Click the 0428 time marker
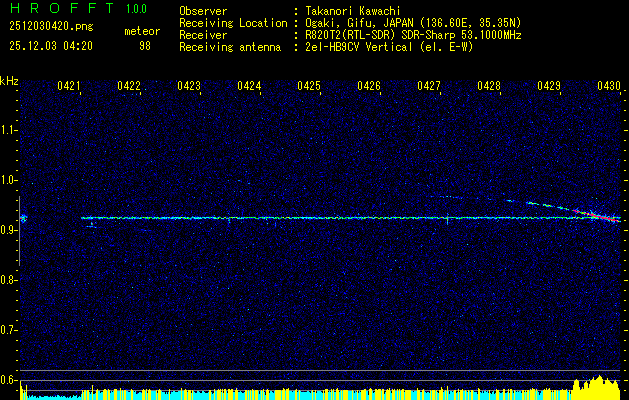 [489, 86]
